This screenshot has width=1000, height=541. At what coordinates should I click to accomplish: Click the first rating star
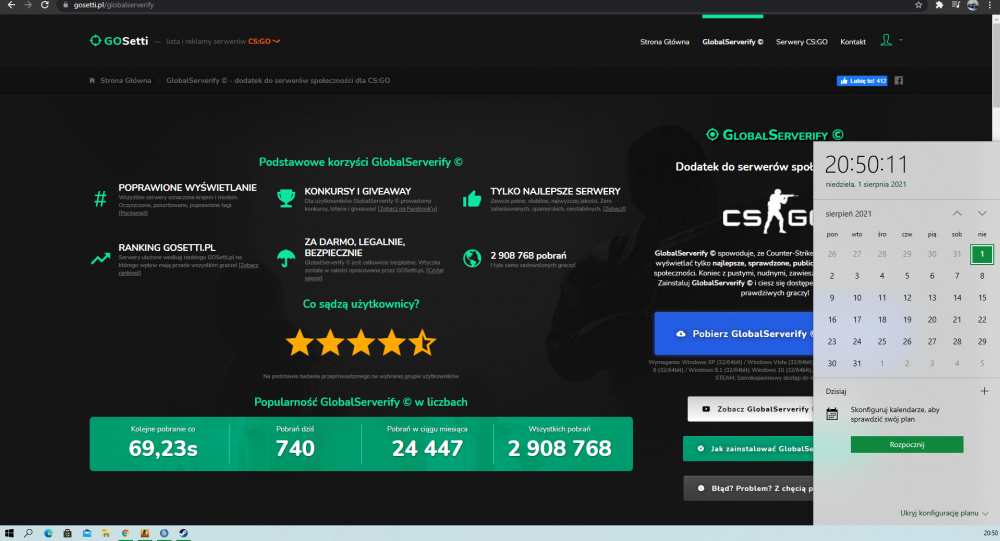[x=300, y=343]
